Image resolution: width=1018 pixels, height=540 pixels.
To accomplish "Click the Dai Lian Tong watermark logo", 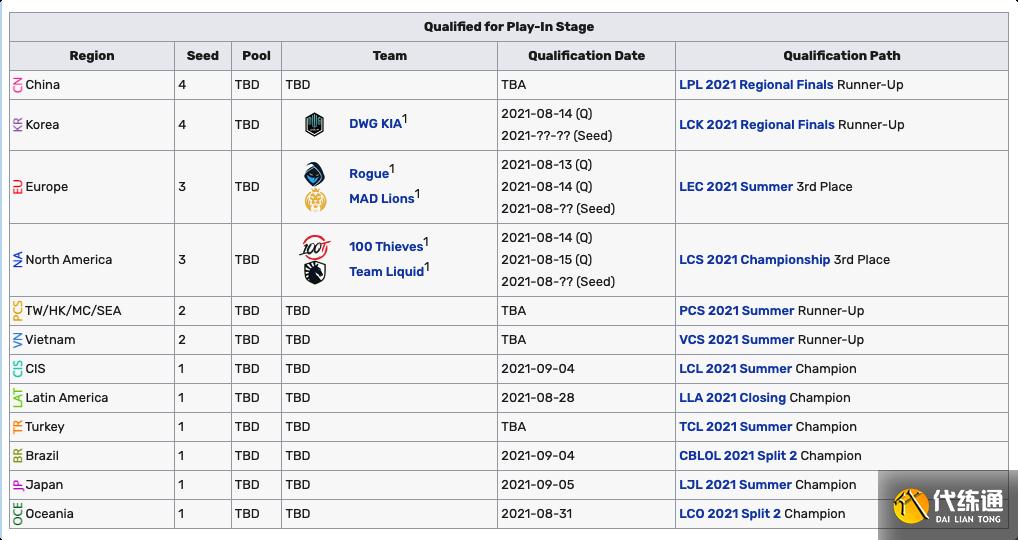I will pyautogui.click(x=948, y=505).
